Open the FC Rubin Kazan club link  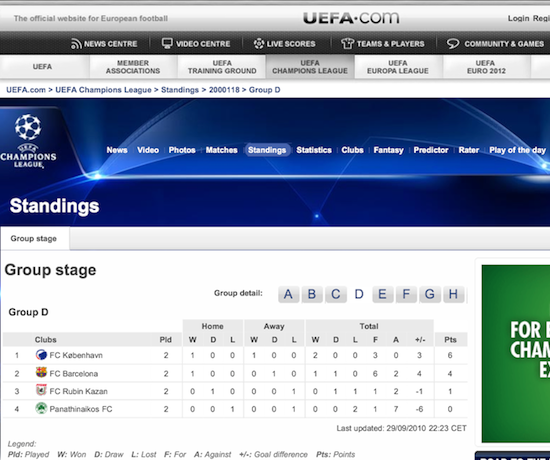tap(79, 391)
